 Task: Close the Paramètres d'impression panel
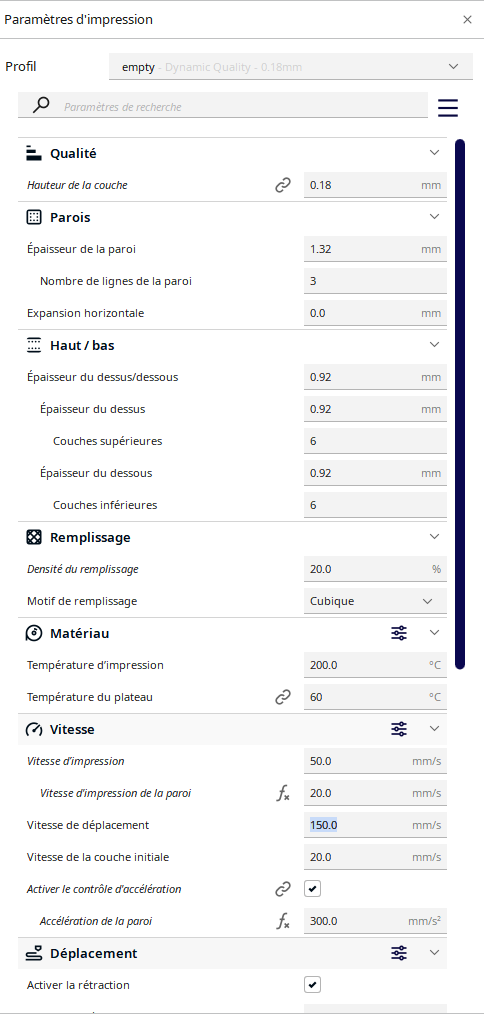467,20
